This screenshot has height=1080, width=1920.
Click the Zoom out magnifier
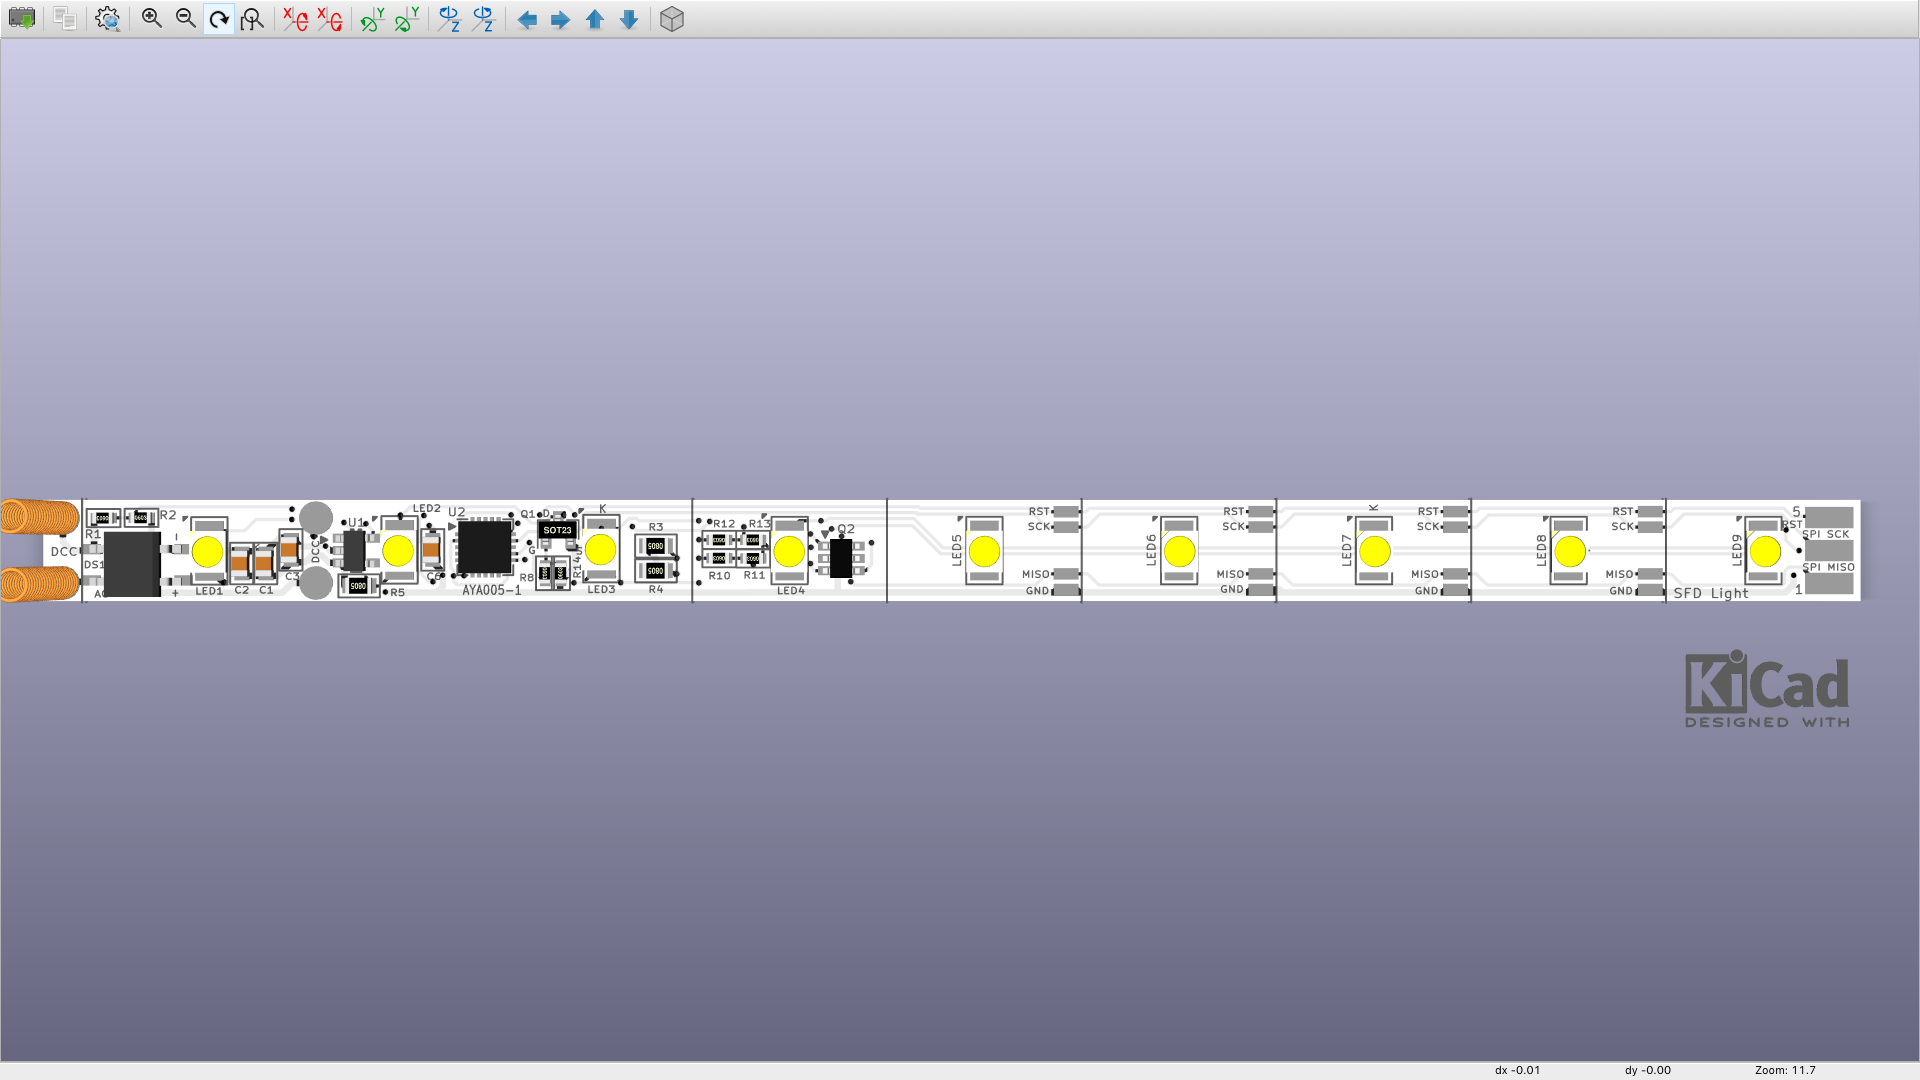[x=186, y=19]
